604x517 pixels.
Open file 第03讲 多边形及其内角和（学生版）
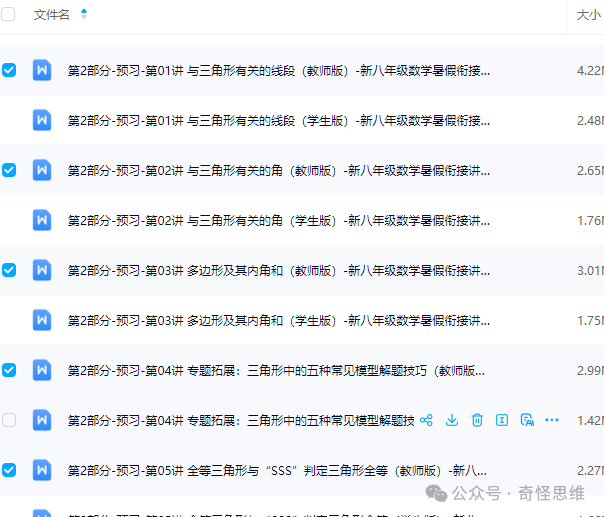[279, 321]
